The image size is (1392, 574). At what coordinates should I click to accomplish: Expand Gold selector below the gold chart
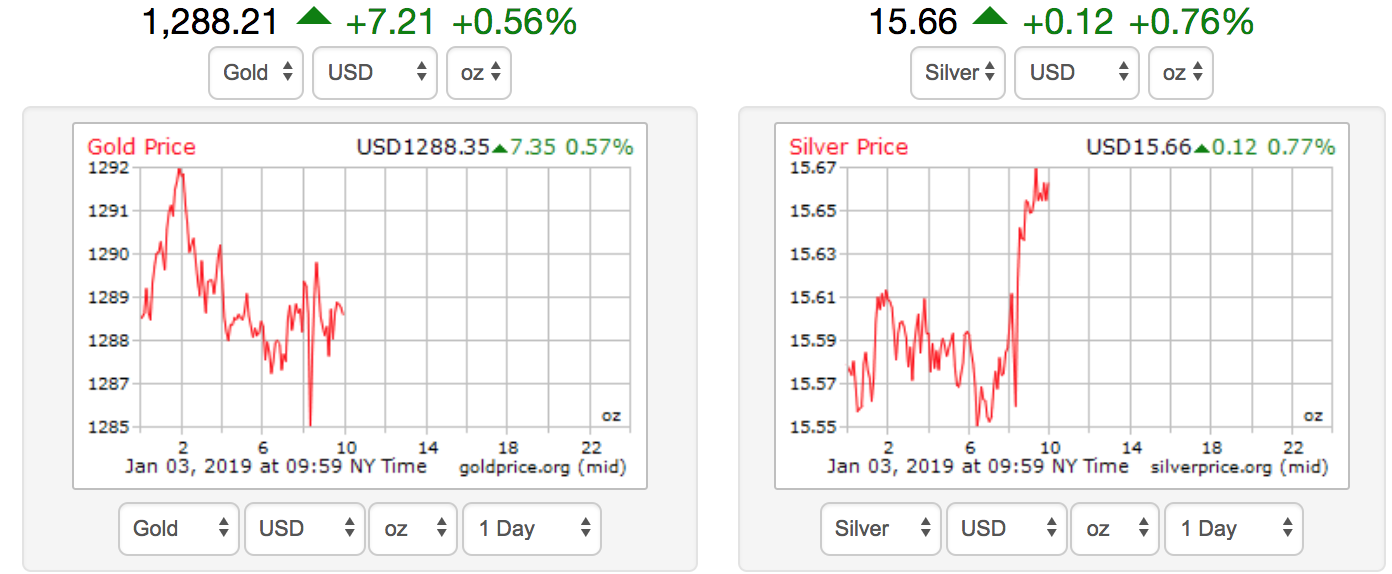pos(179,529)
